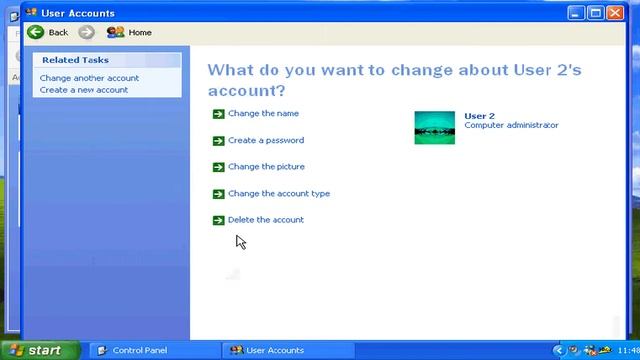Click the Windows logo on the start button

click(x=17, y=350)
